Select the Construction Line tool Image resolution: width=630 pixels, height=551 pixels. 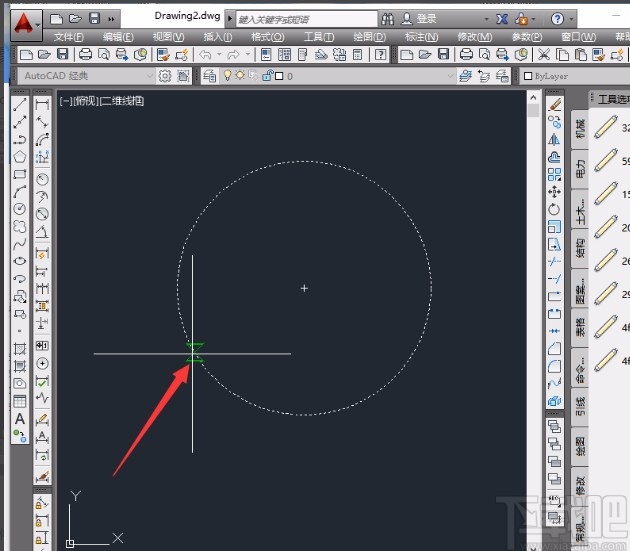pyautogui.click(x=20, y=122)
